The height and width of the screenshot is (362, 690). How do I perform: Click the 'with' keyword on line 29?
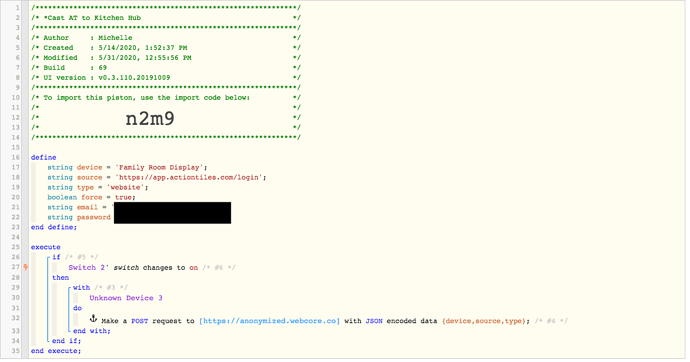pos(81,288)
